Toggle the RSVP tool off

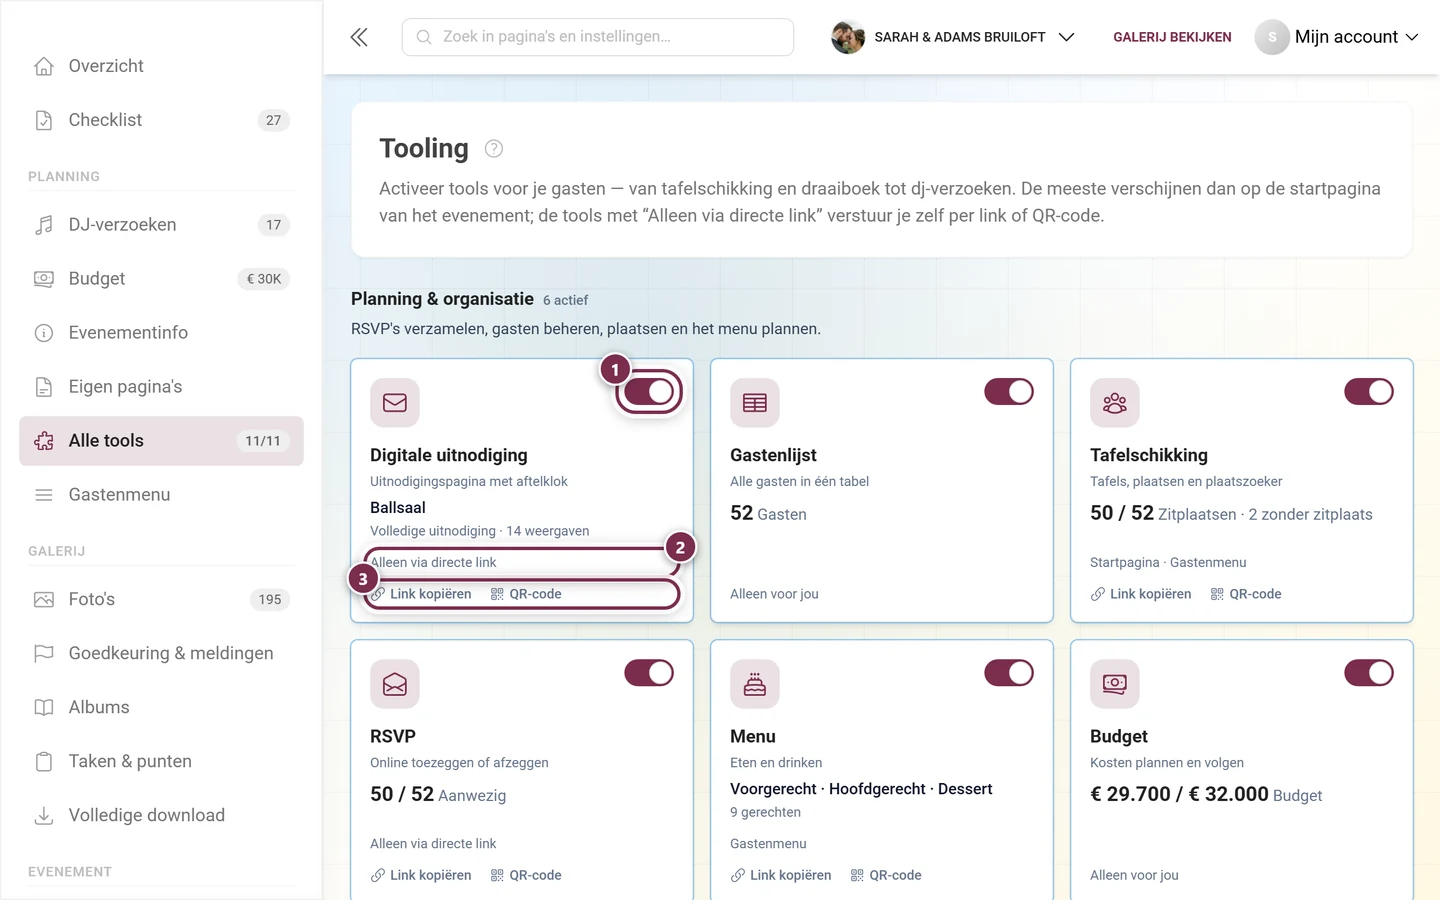coord(649,673)
